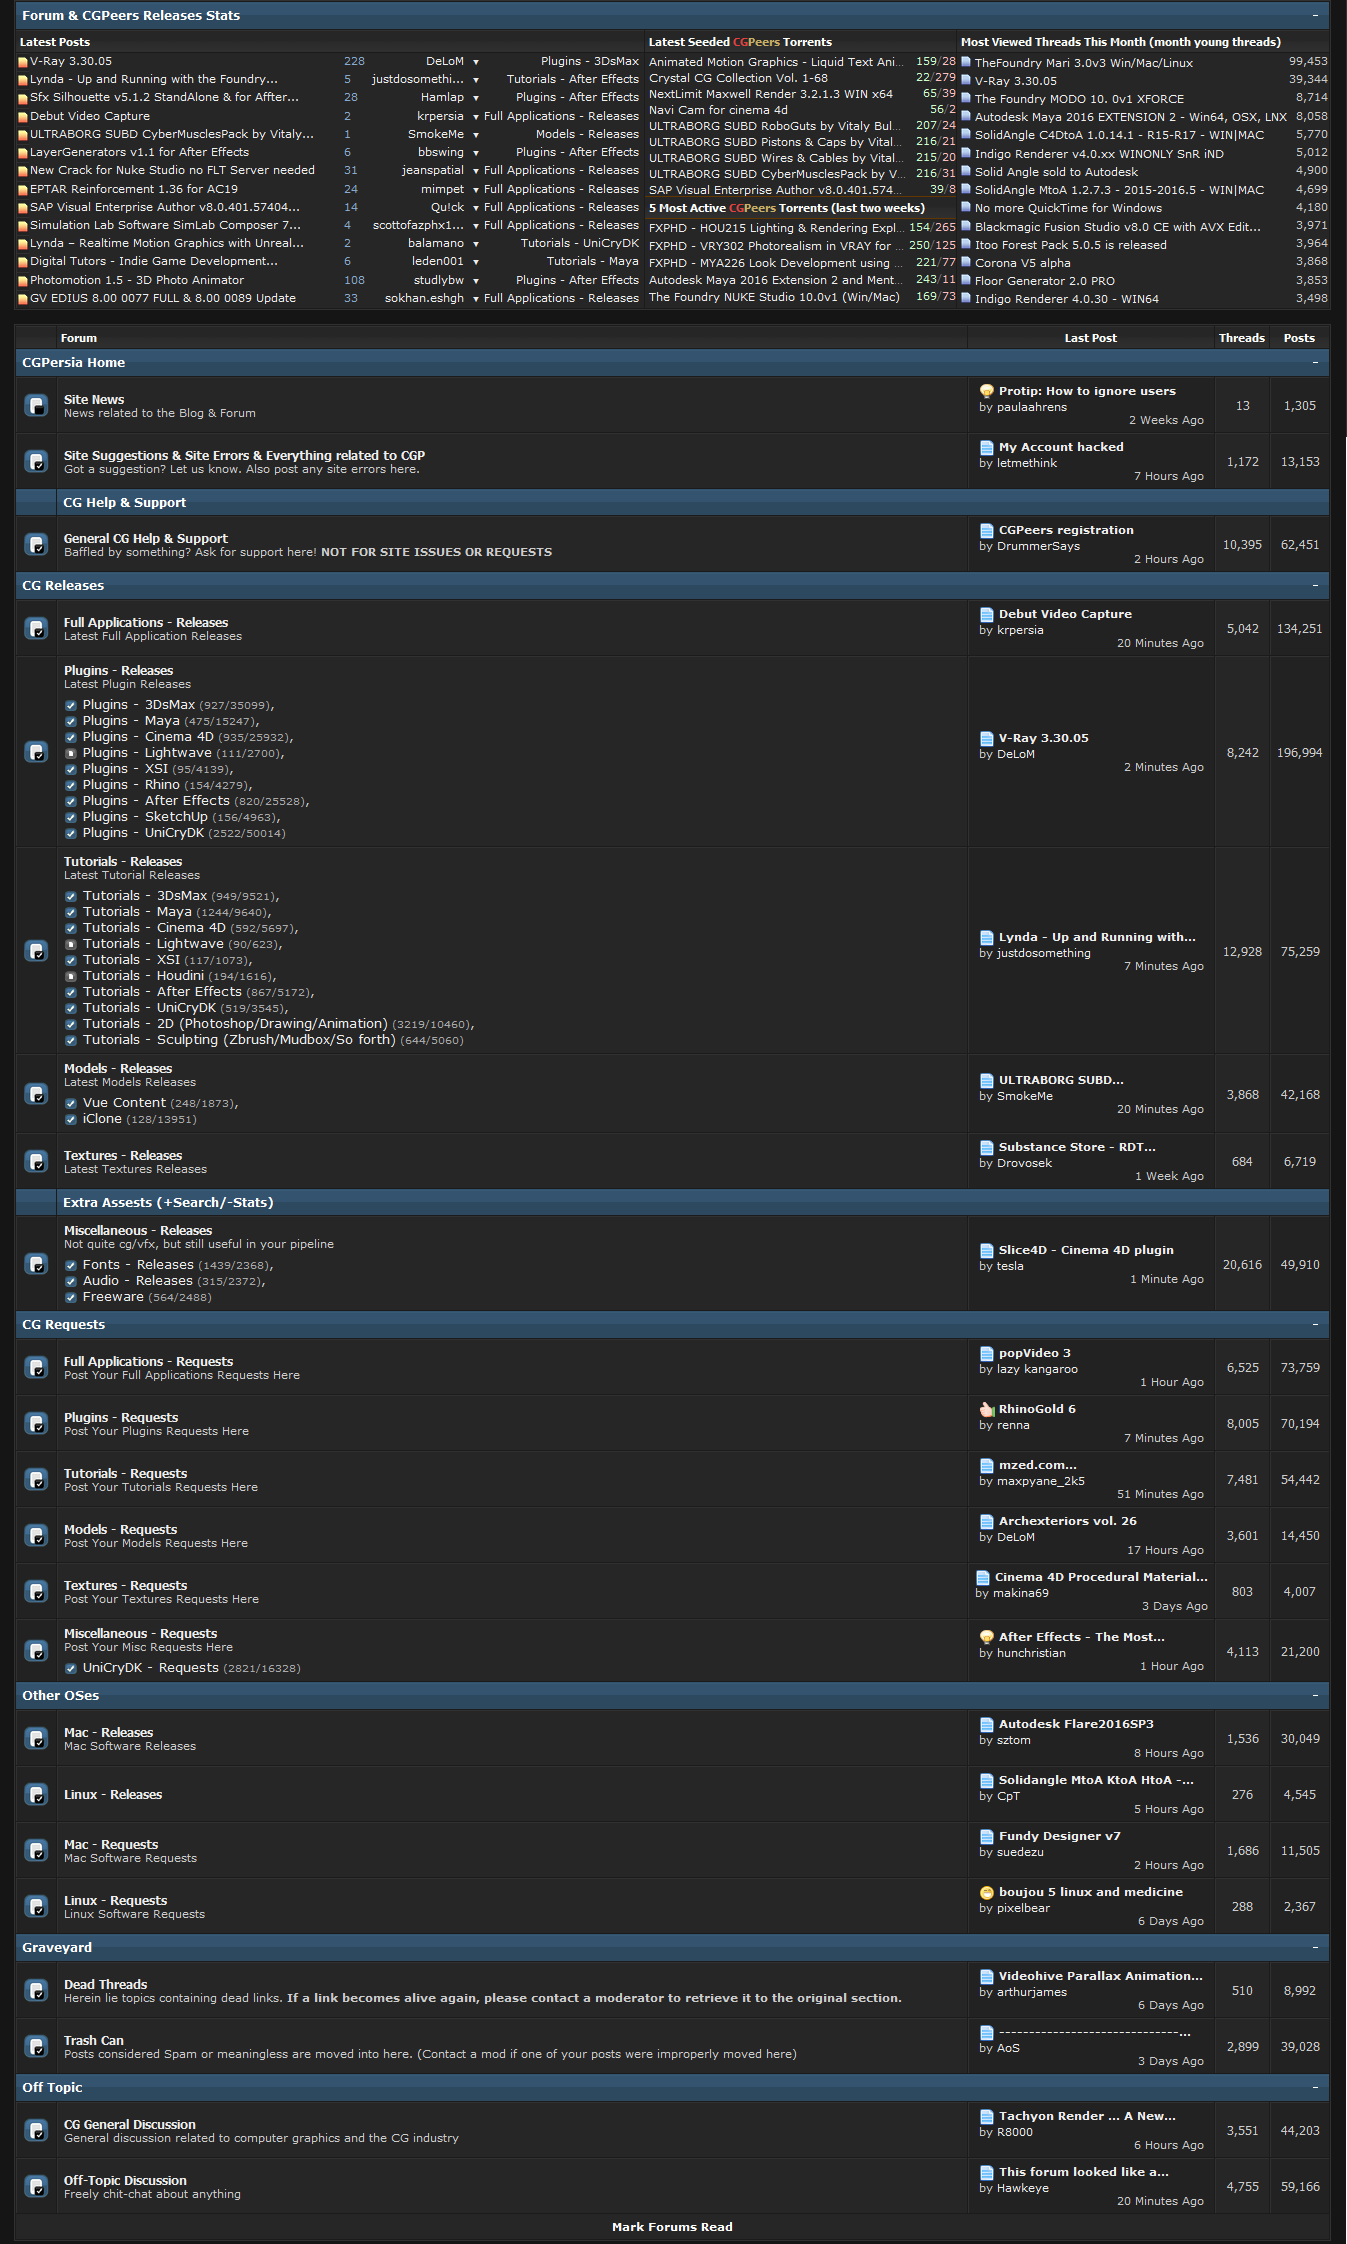Open the No more QuickTime for Windows thread
The width and height of the screenshot is (1347, 2244).
pos(1068,208)
